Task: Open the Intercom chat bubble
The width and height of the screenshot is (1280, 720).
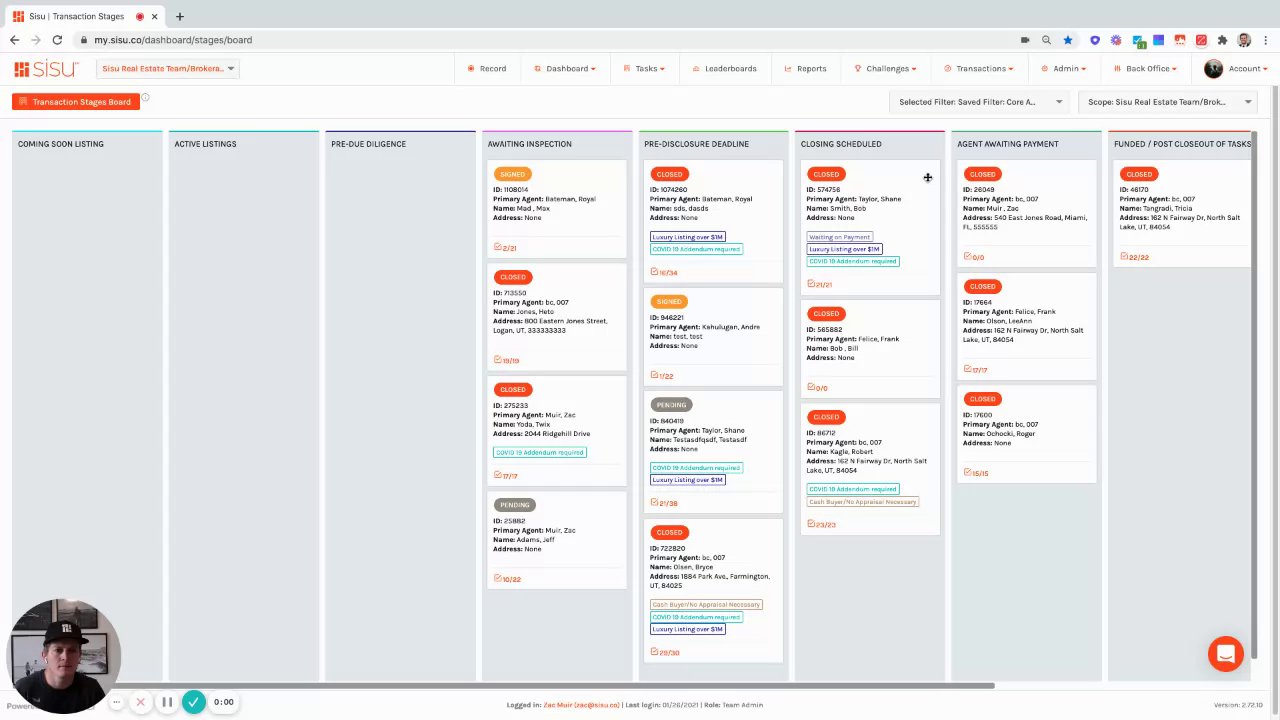Action: coord(1225,654)
